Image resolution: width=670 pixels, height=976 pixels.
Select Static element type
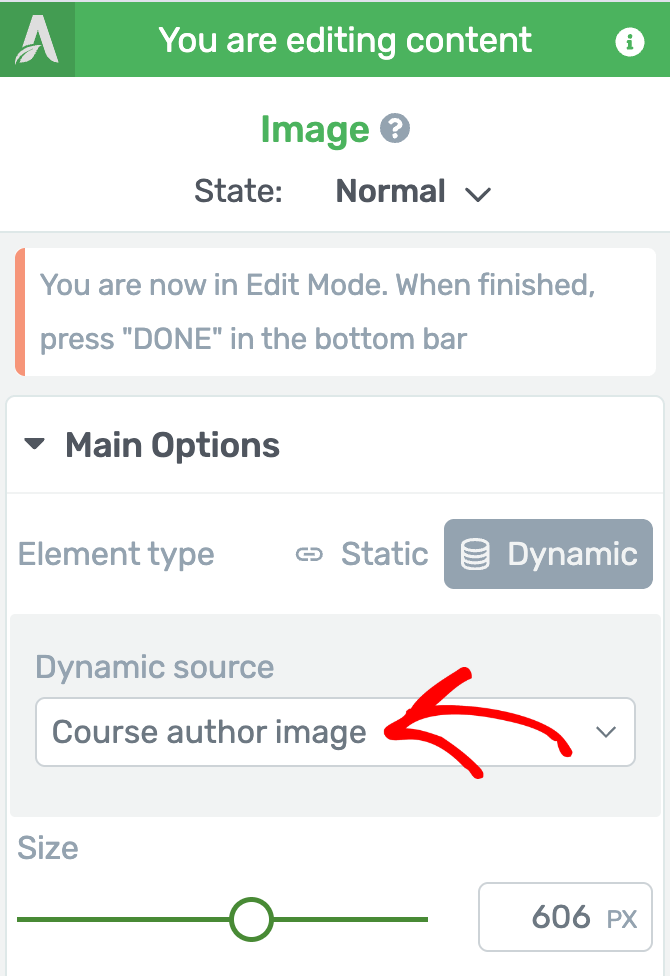click(361, 554)
